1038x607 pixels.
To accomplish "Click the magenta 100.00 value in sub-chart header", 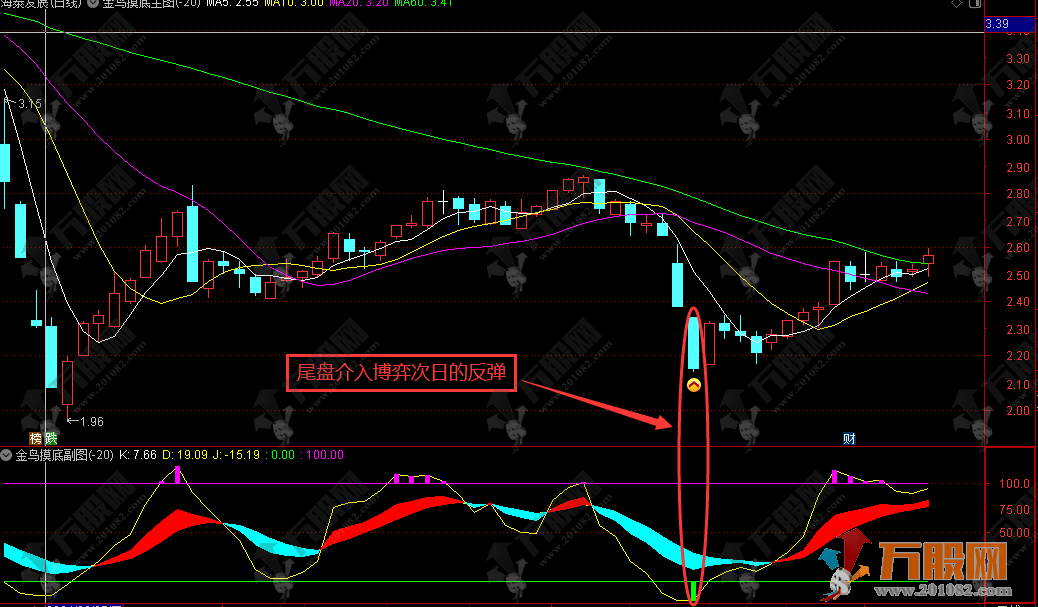I will coord(322,455).
